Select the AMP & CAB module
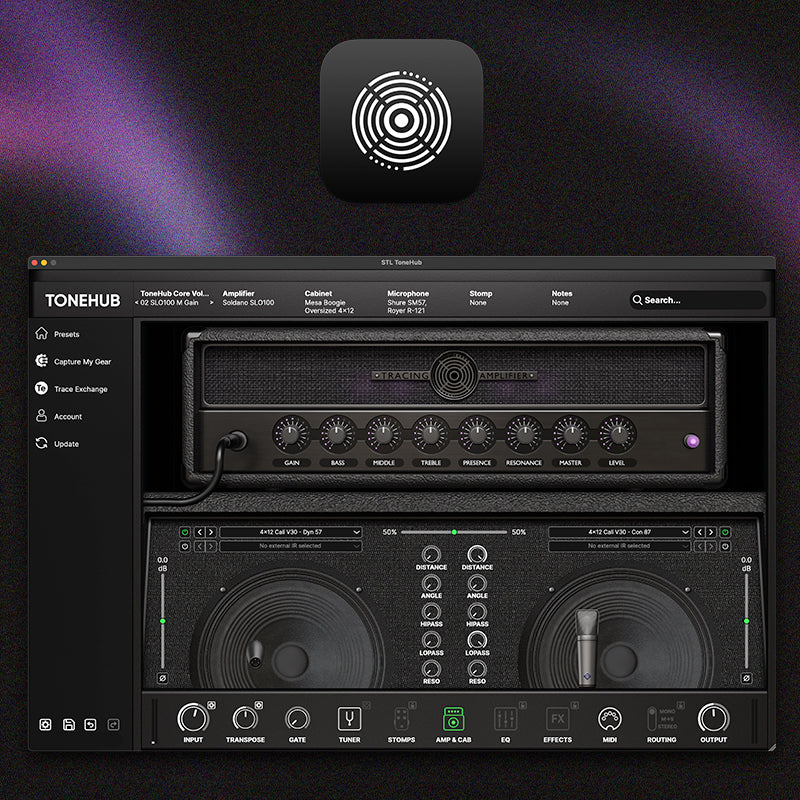The height and width of the screenshot is (800, 800). click(x=453, y=719)
